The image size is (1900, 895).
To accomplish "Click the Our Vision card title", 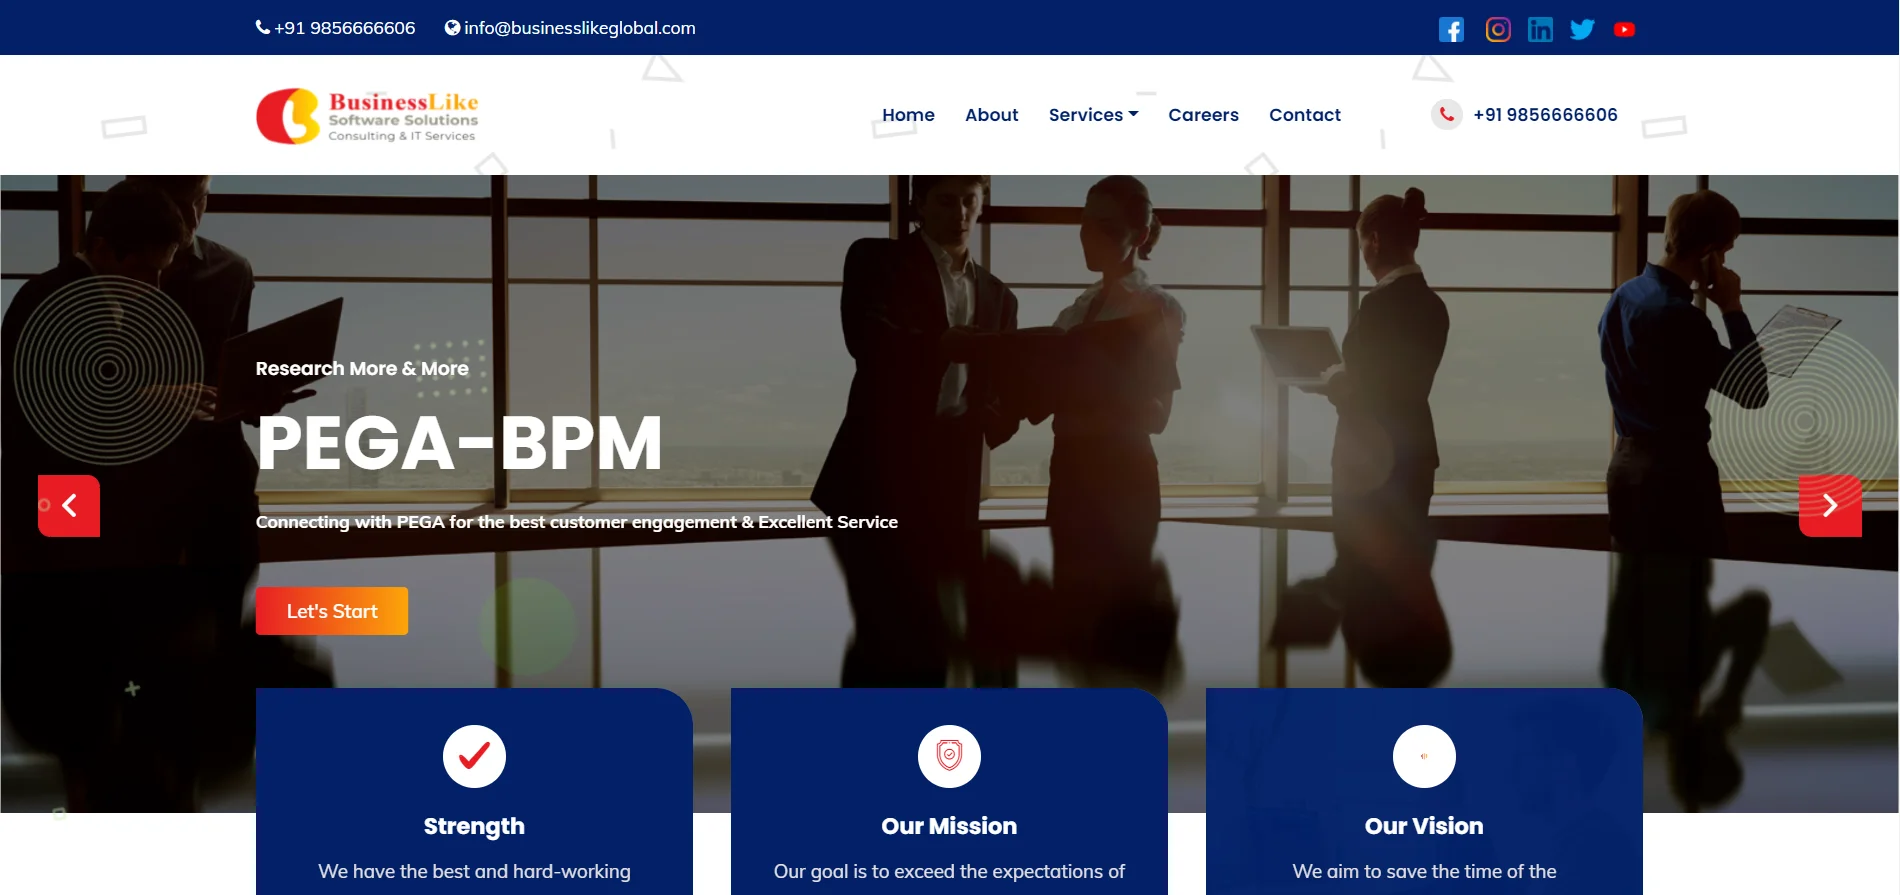I will (1424, 826).
